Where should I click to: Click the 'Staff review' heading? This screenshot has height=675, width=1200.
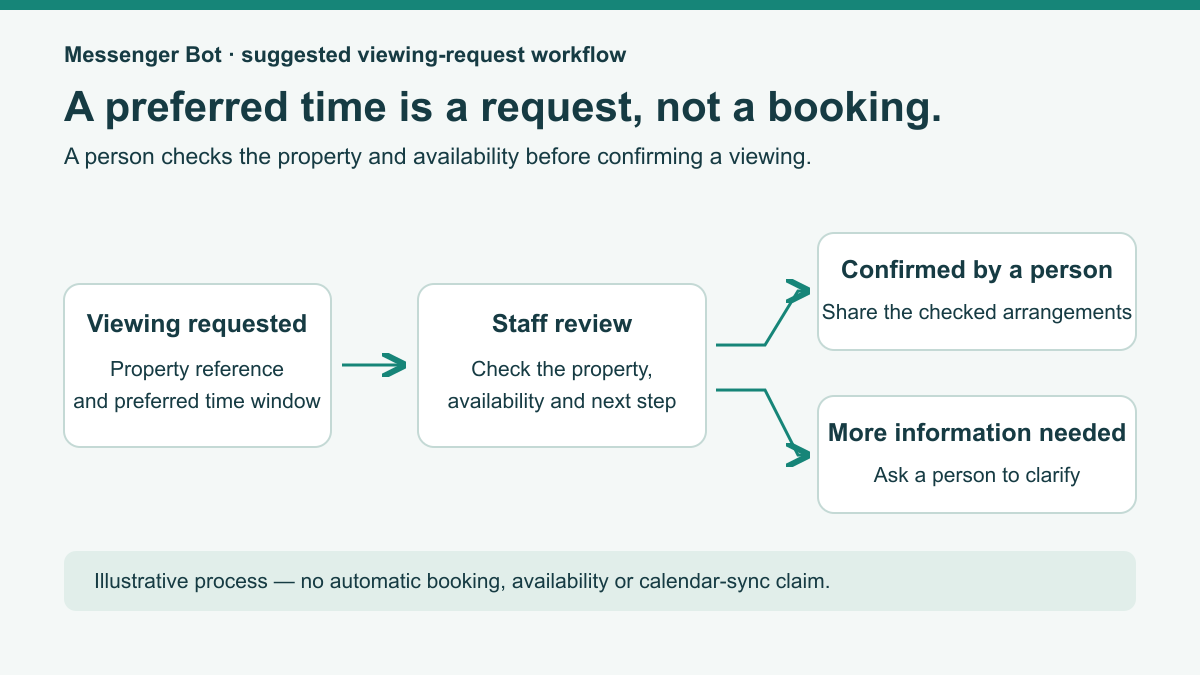pos(562,324)
